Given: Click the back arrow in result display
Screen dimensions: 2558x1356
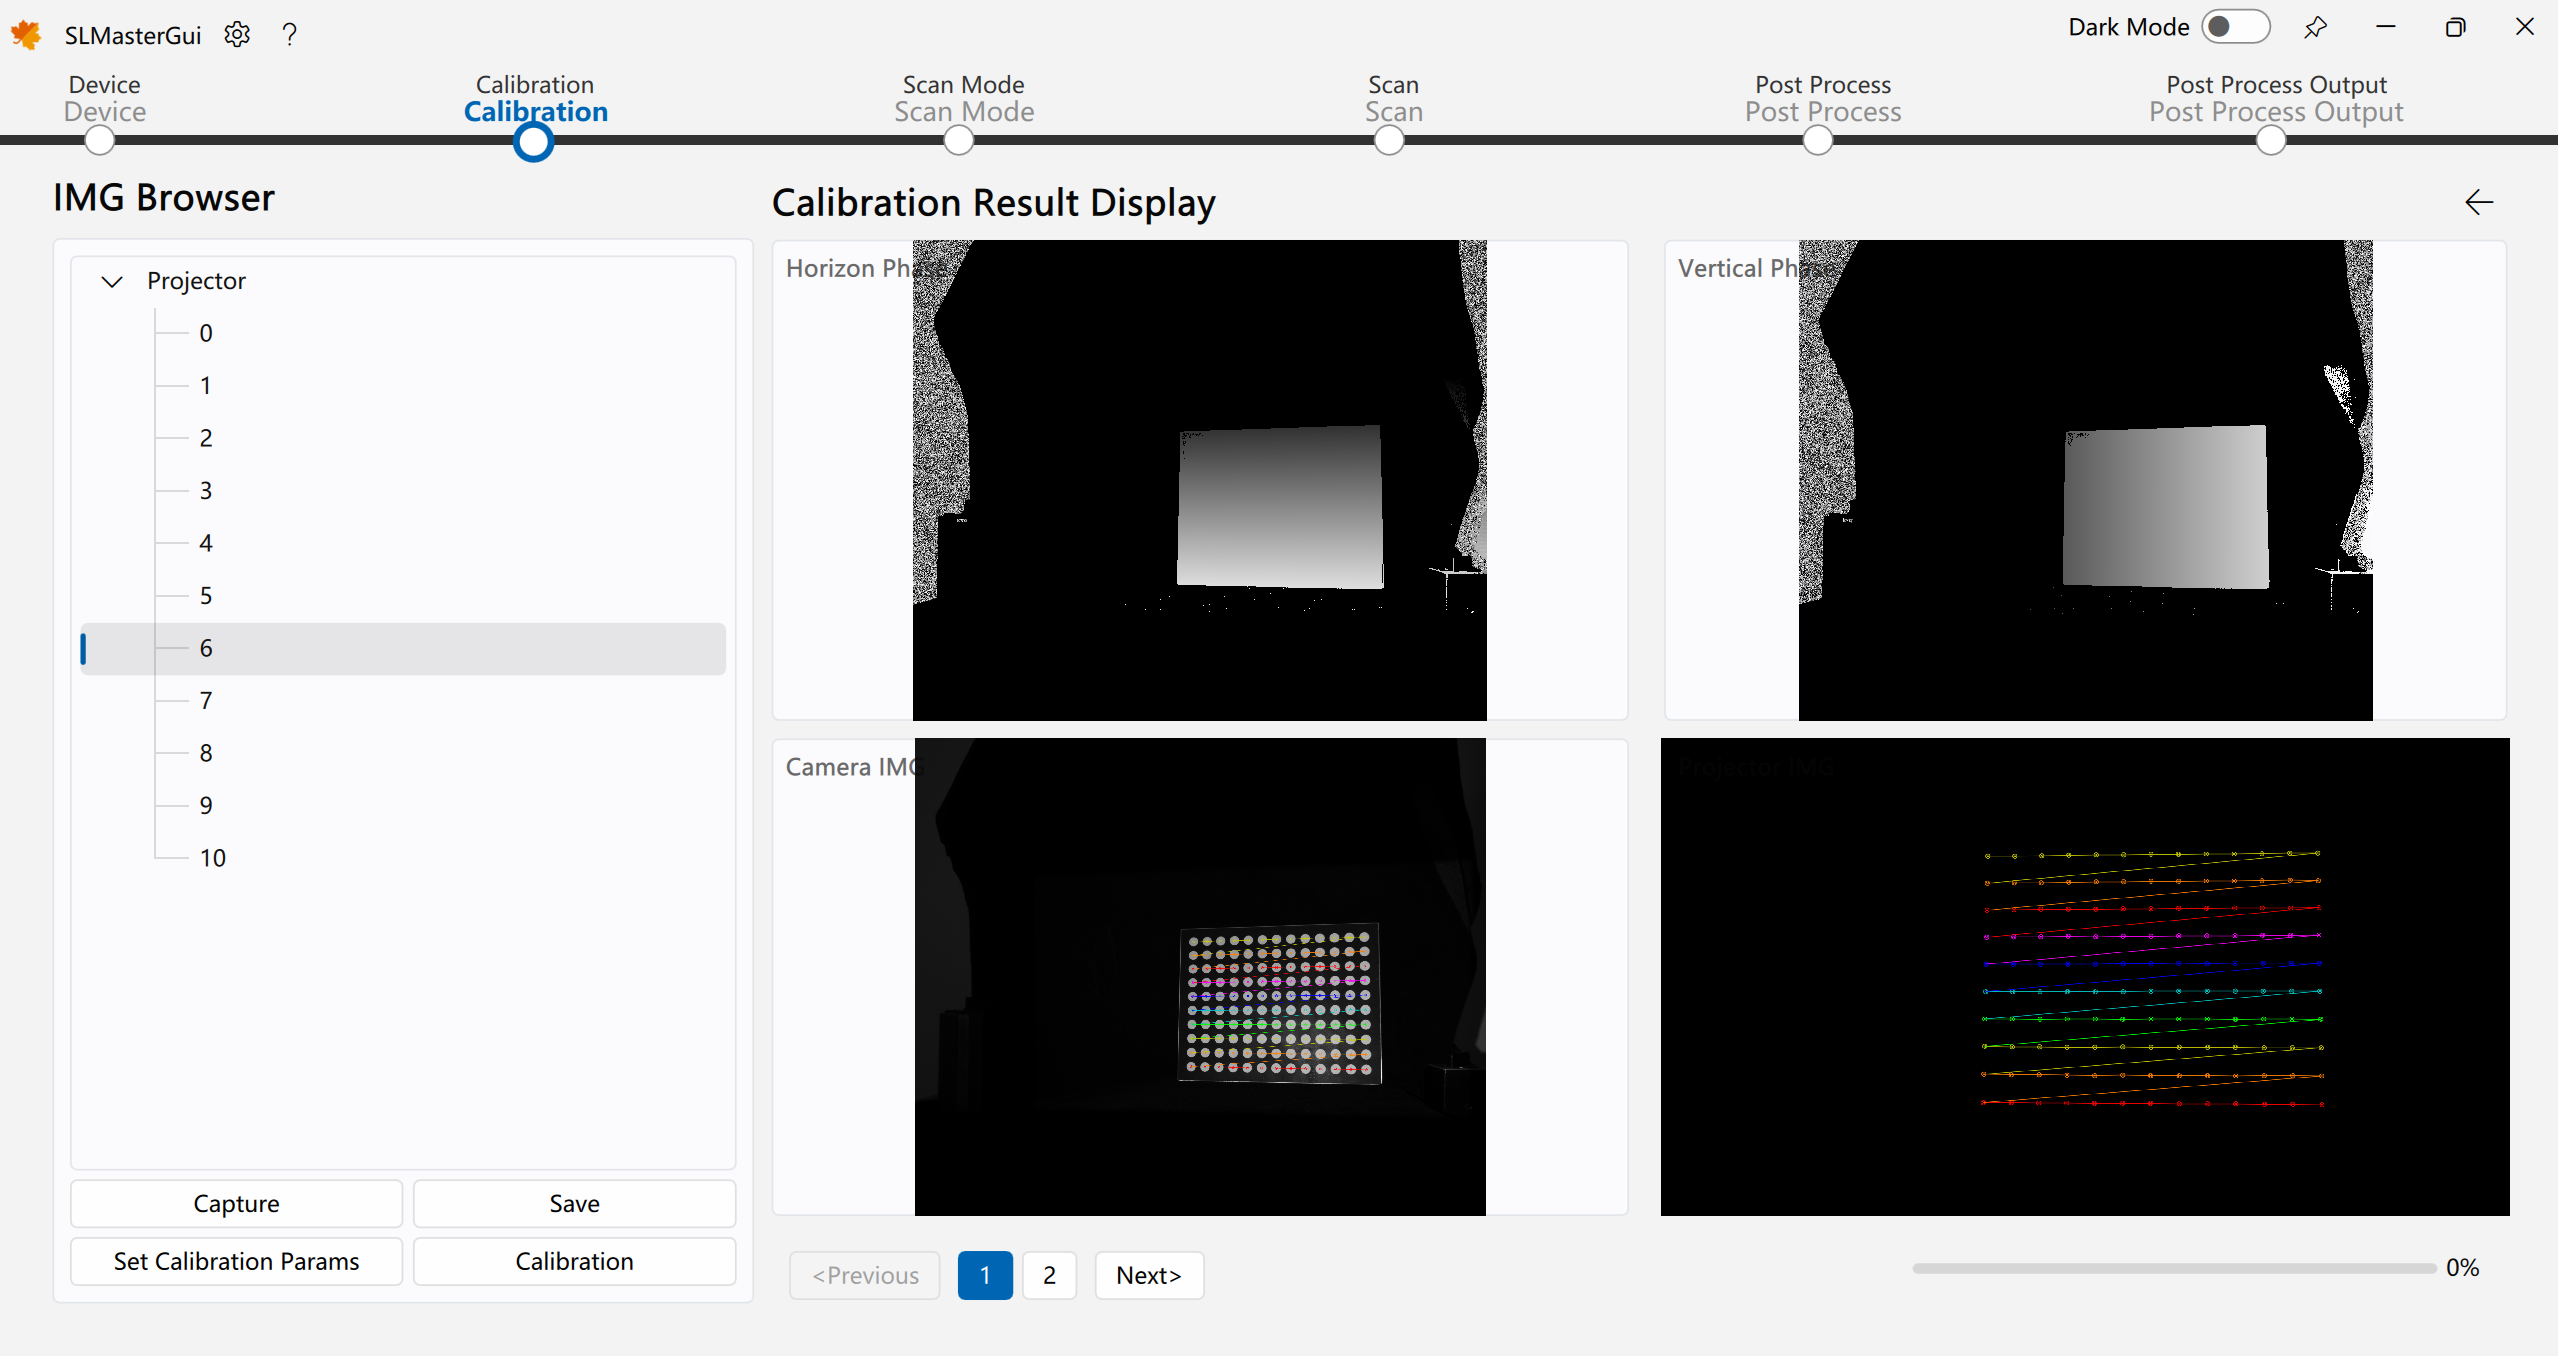Looking at the screenshot, I should [2478, 203].
